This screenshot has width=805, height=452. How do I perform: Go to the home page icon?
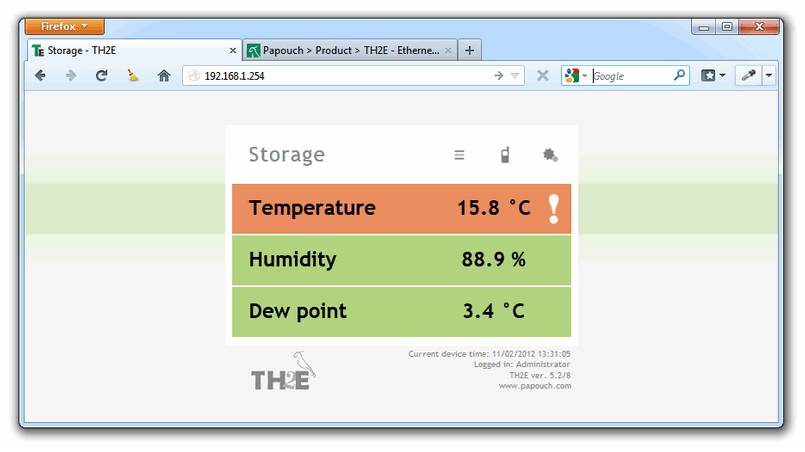pyautogui.click(x=164, y=76)
